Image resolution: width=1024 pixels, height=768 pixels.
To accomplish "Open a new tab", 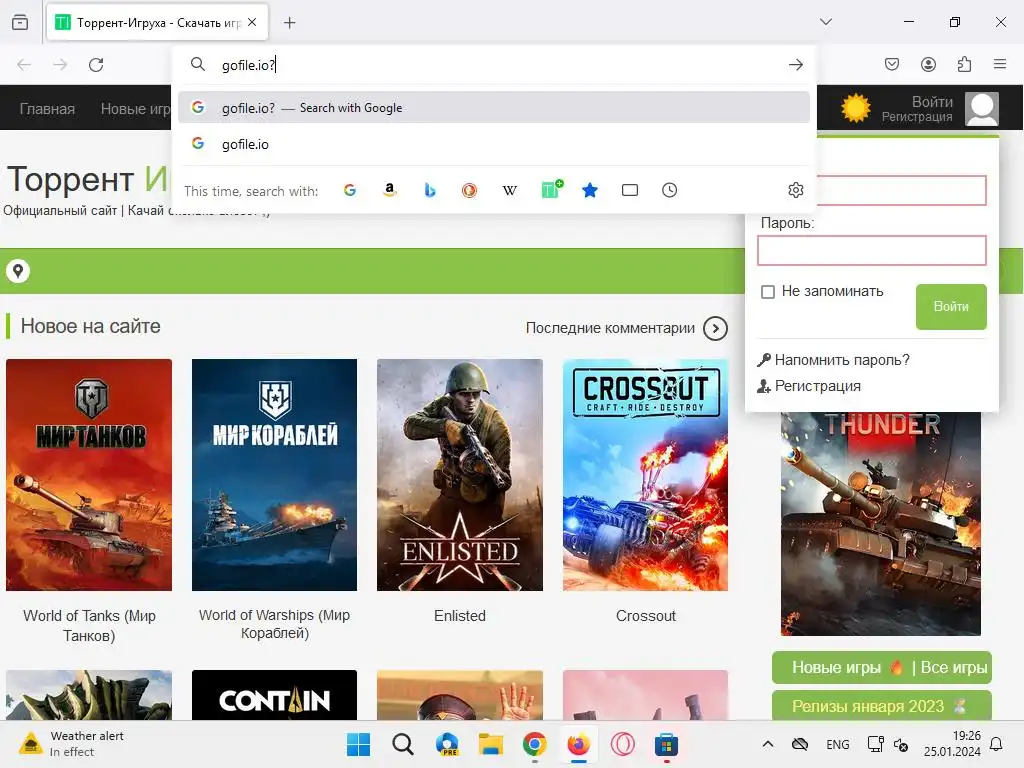I will 290,23.
